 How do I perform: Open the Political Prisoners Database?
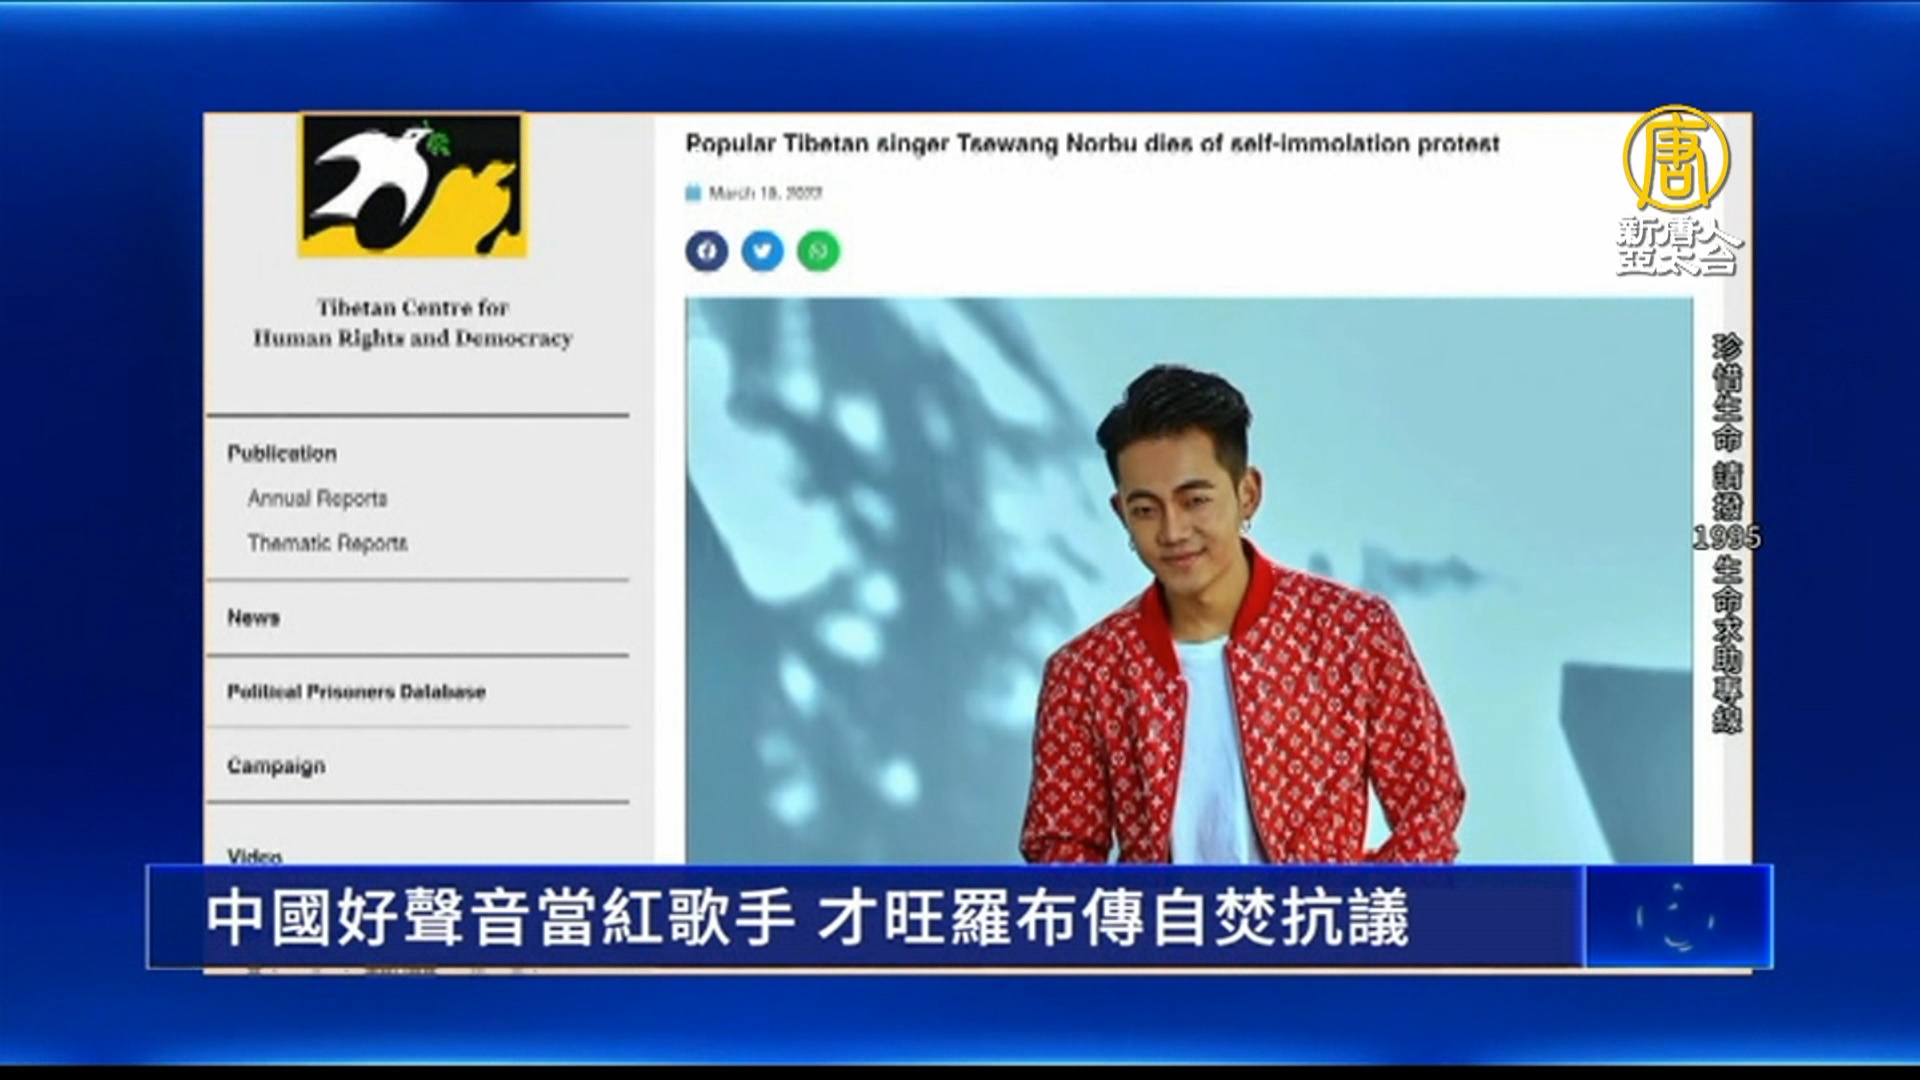tap(356, 692)
